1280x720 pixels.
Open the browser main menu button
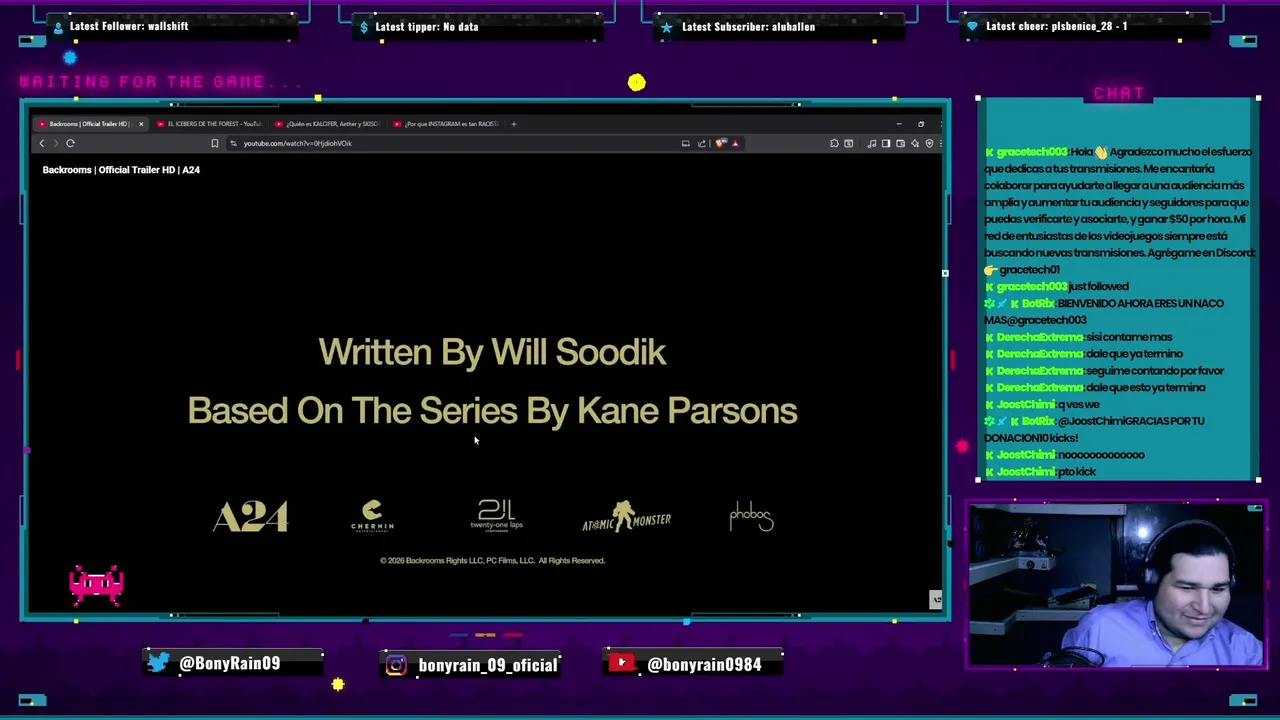point(941,143)
